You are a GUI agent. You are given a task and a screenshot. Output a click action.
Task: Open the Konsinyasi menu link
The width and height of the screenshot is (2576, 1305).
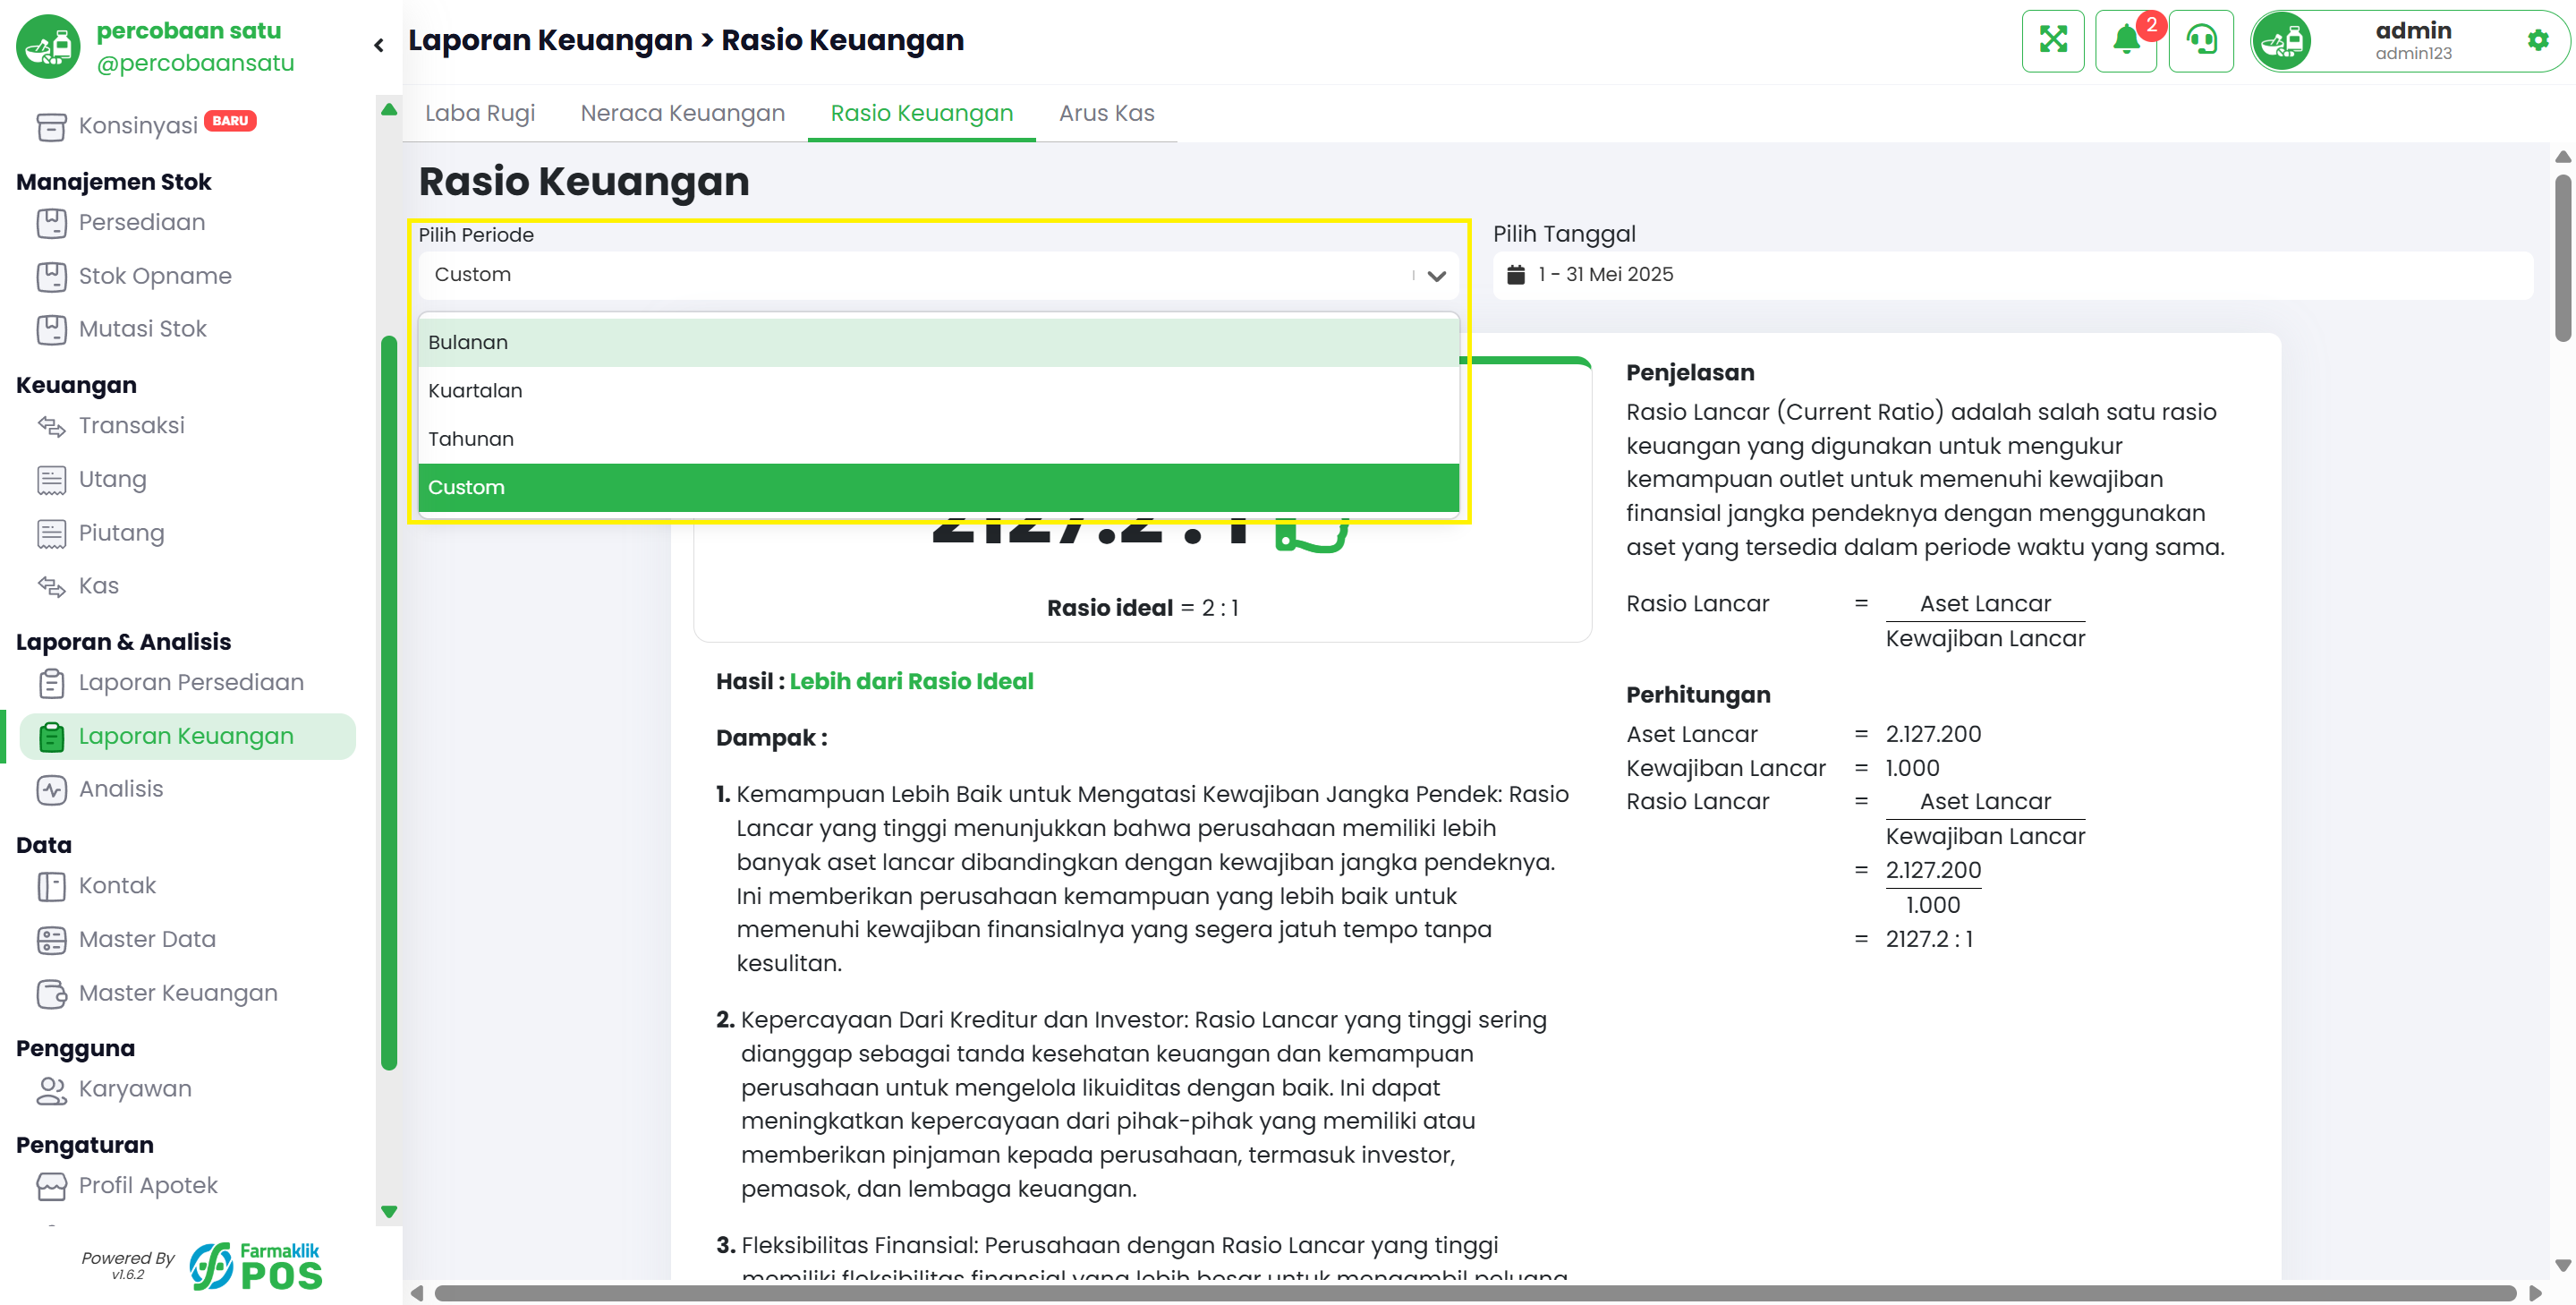click(138, 126)
